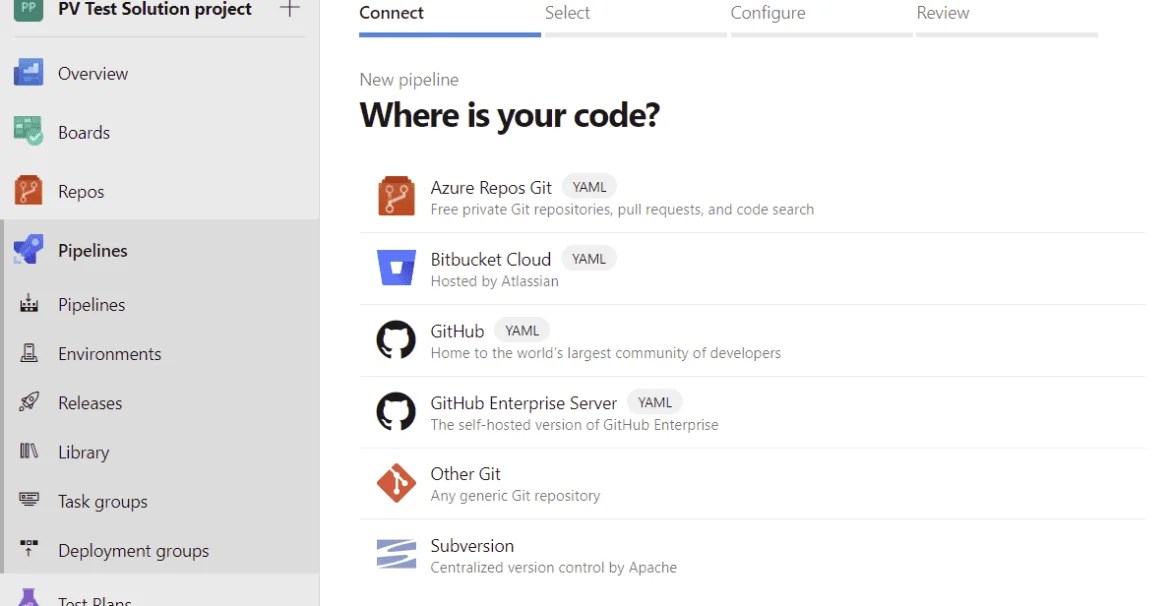Click the GitHub octocat icon
Screen dimensions: 1170x606
click(396, 340)
